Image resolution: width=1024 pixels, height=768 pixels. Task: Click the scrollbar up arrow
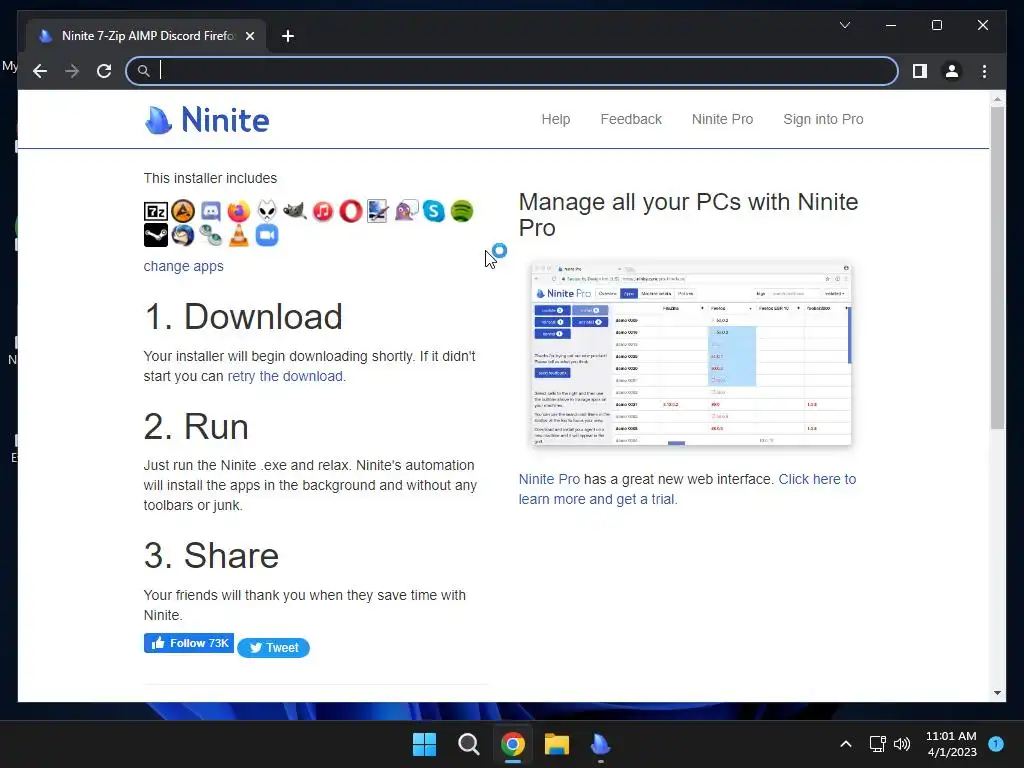997,99
